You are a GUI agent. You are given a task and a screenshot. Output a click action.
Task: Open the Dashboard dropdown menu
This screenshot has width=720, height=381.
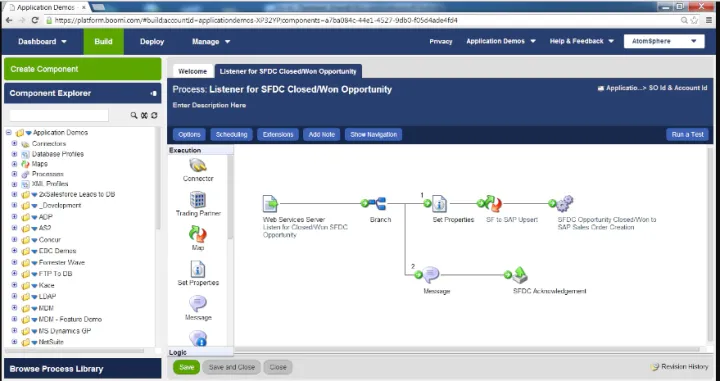[42, 41]
